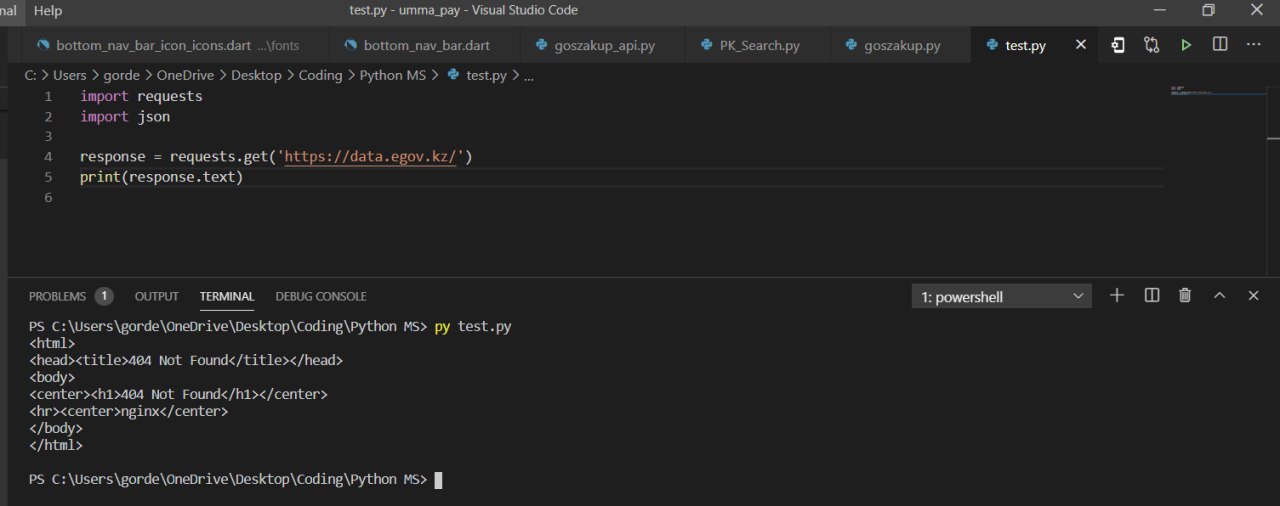This screenshot has height=506, width=1280.
Task: Switch to the OUTPUT panel tab
Action: coord(156,296)
